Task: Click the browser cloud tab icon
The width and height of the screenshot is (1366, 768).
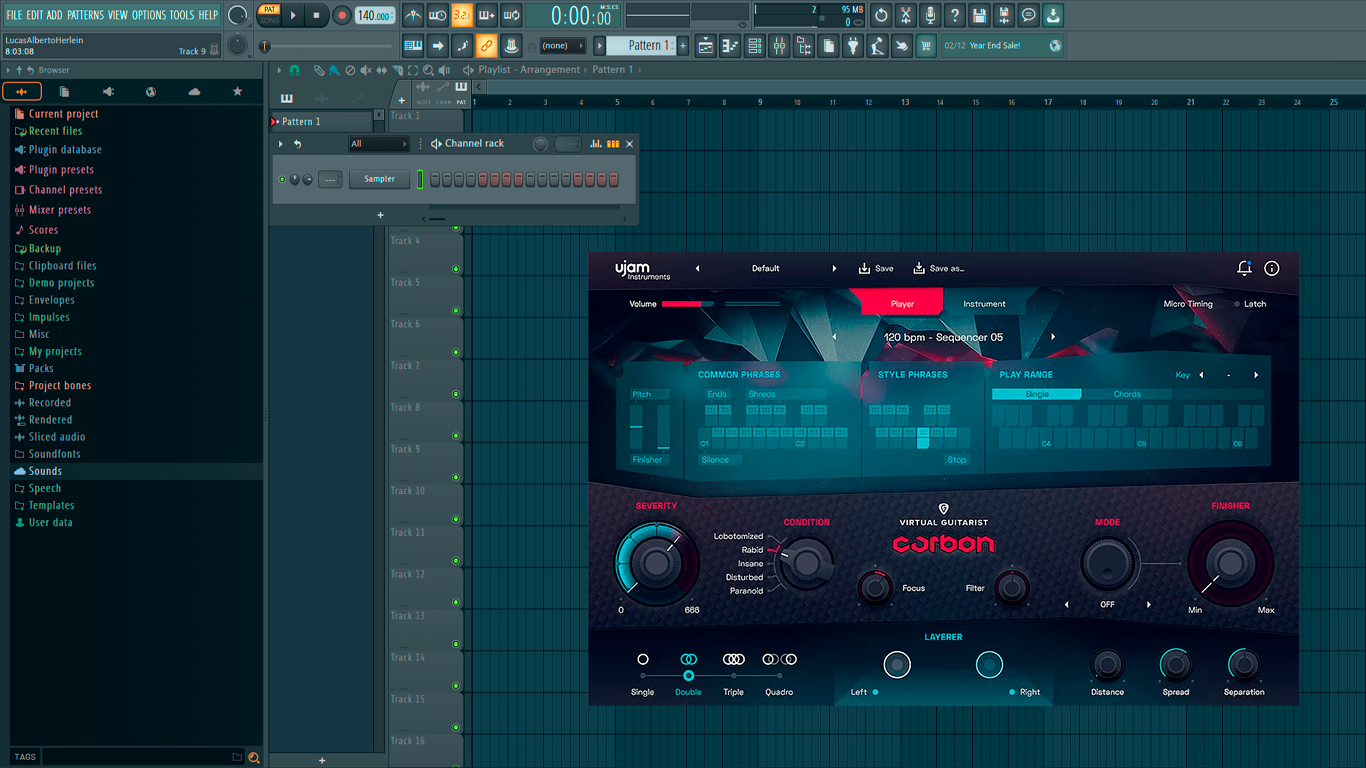Action: coord(194,91)
